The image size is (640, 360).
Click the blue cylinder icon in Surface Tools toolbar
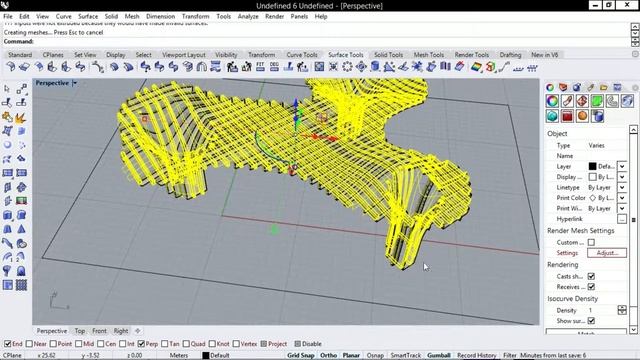pyautogui.click(x=375, y=67)
